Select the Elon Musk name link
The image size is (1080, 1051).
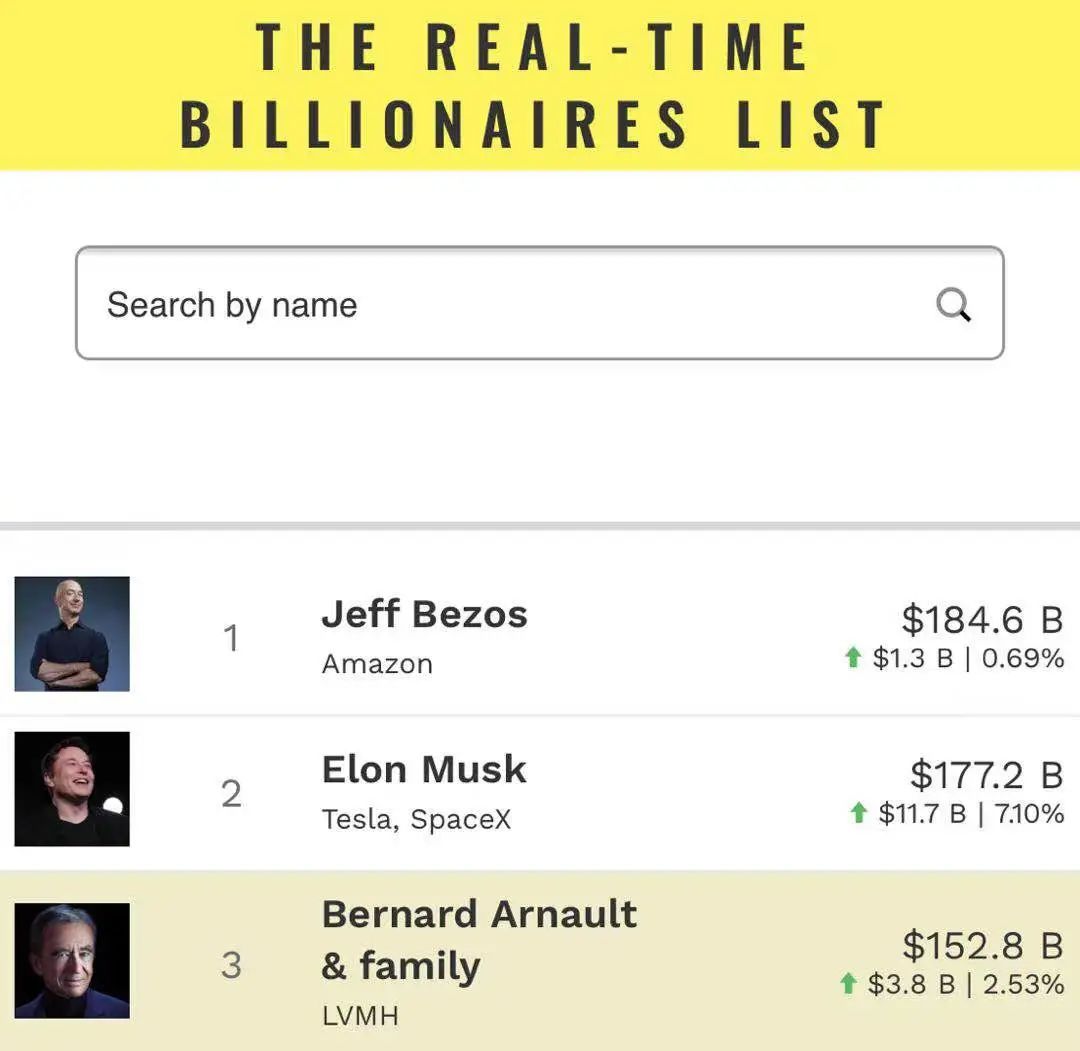(x=424, y=769)
